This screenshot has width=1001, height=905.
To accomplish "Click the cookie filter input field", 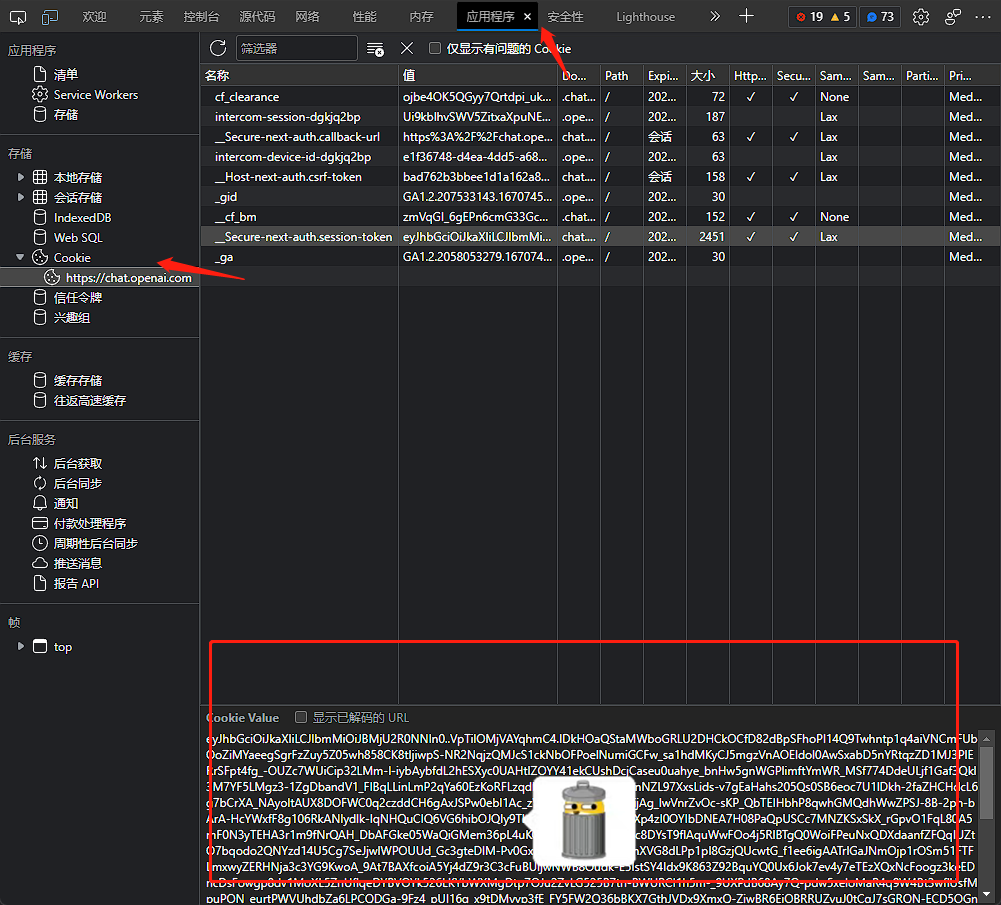I will 296,48.
